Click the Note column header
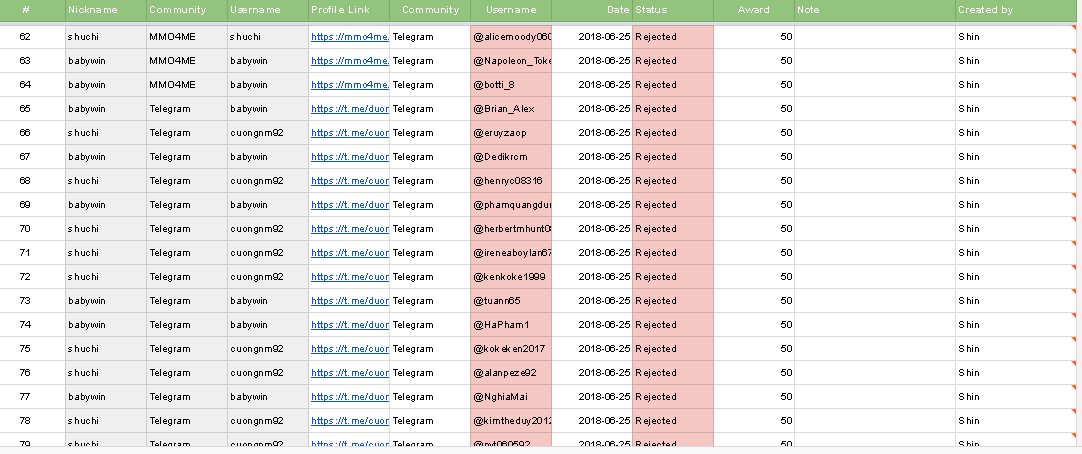Screen dimensions: 1082x454 809,10
